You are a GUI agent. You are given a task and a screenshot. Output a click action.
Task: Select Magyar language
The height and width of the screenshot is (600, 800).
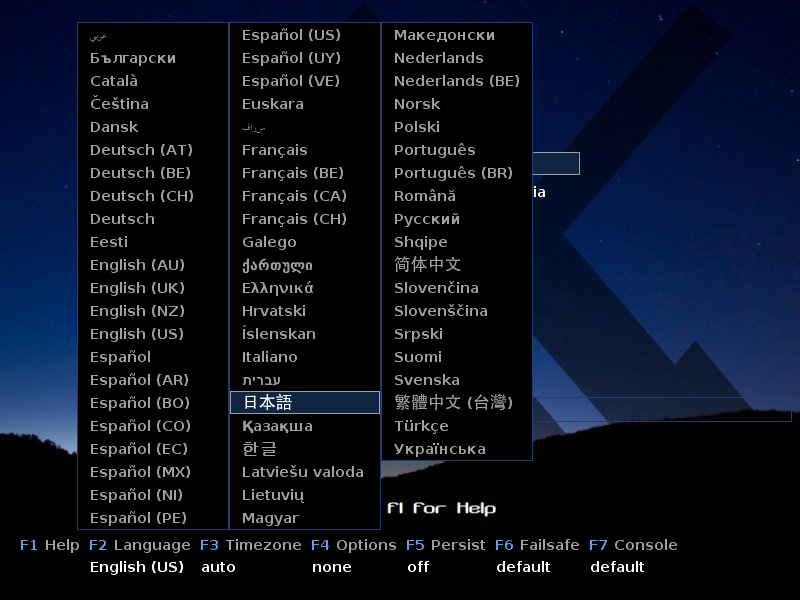pos(270,518)
